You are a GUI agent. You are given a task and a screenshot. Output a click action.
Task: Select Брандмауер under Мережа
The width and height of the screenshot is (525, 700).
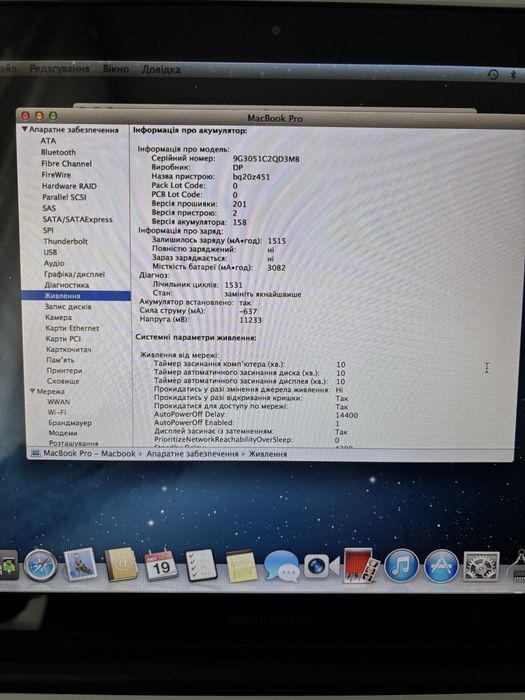click(x=70, y=423)
